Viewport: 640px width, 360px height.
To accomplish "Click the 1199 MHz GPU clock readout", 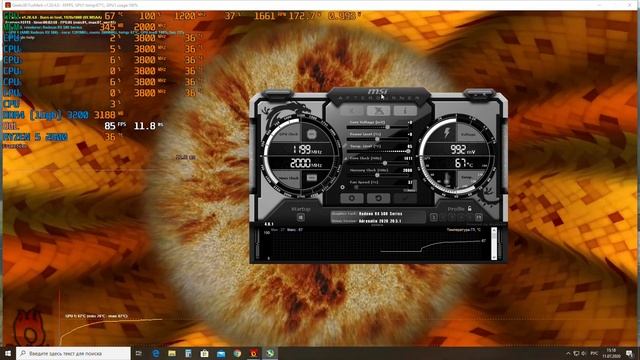I will pos(307,150).
